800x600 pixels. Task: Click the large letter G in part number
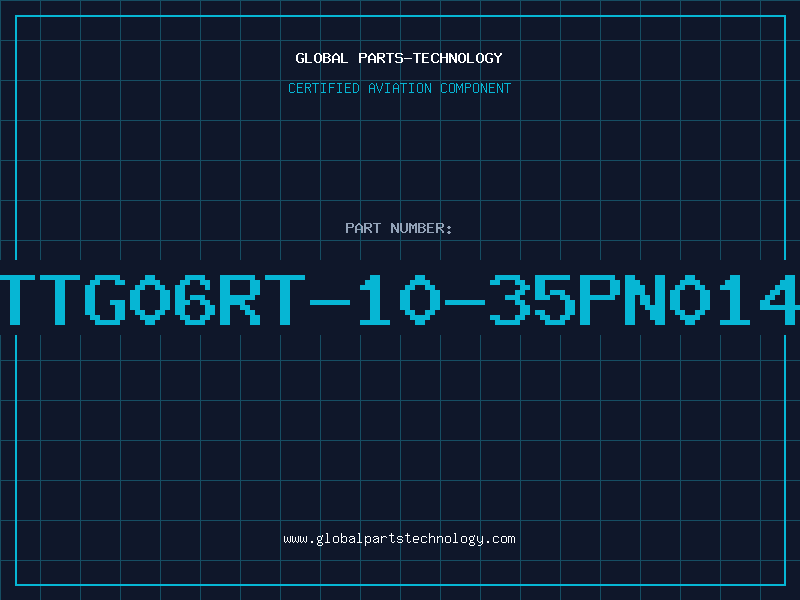click(x=106, y=299)
